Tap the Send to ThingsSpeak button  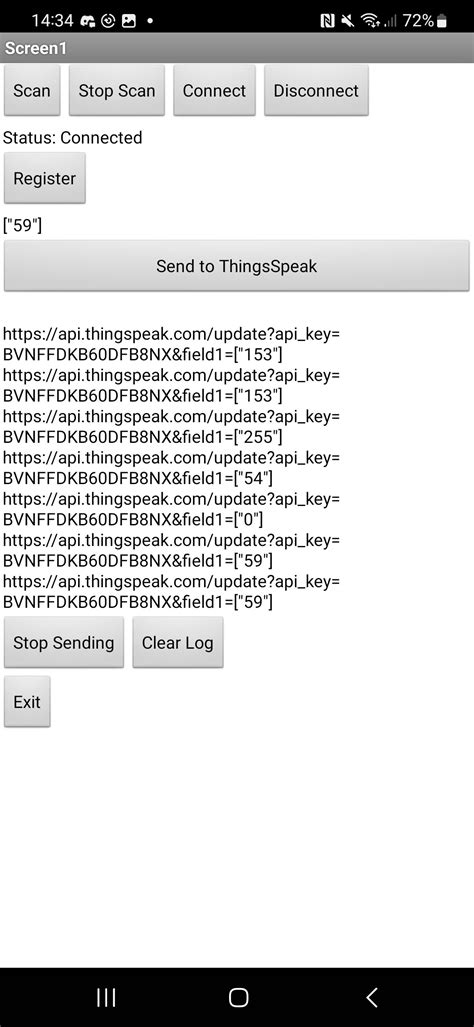[236, 266]
